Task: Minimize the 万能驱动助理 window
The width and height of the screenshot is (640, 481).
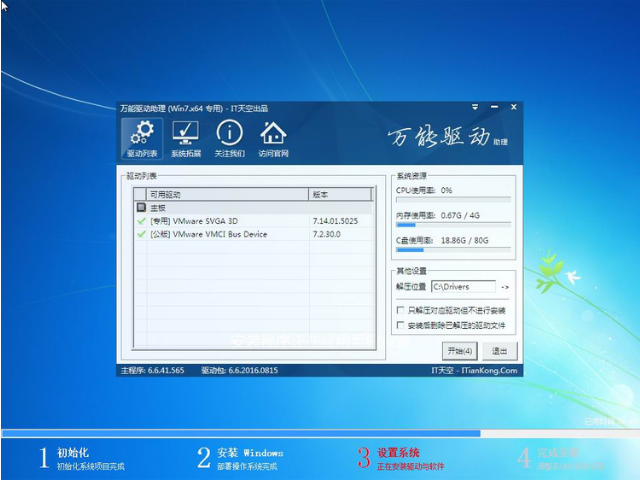Action: [494, 107]
